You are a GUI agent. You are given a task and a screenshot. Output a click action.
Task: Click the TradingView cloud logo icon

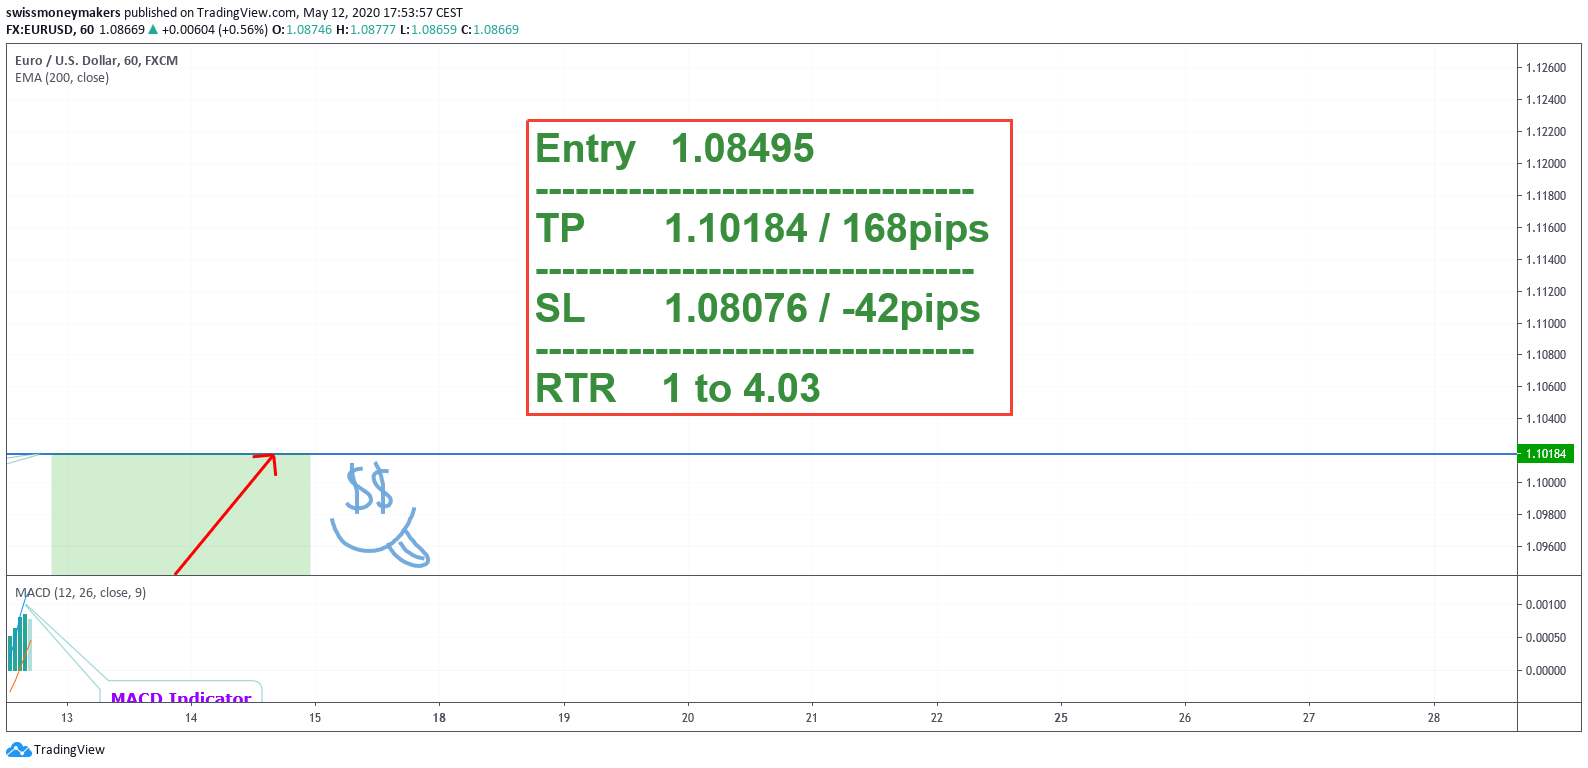18,750
